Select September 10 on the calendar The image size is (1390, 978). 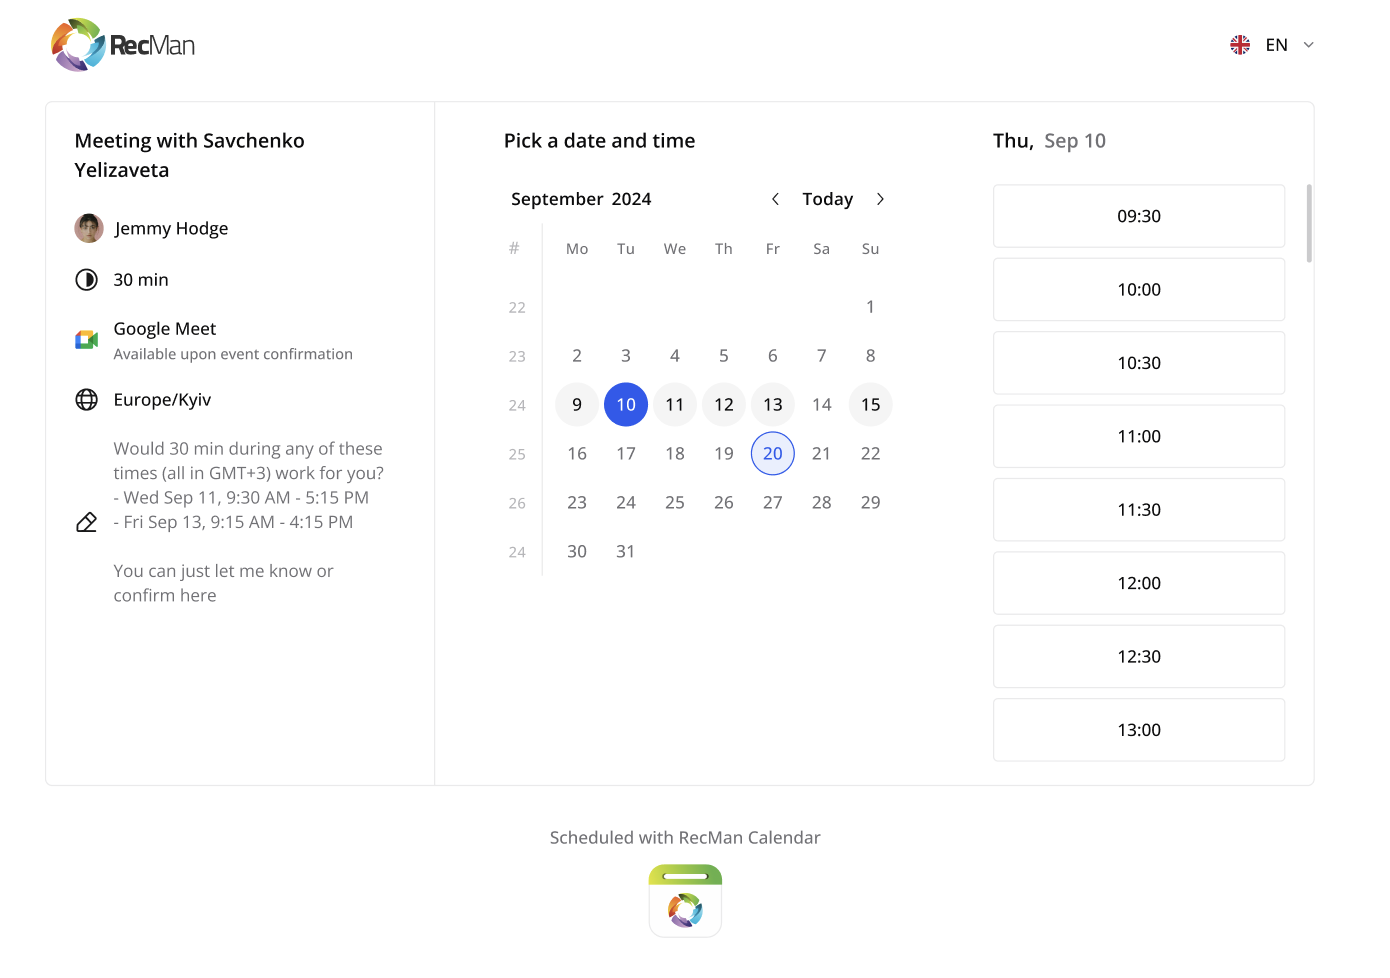tap(626, 405)
